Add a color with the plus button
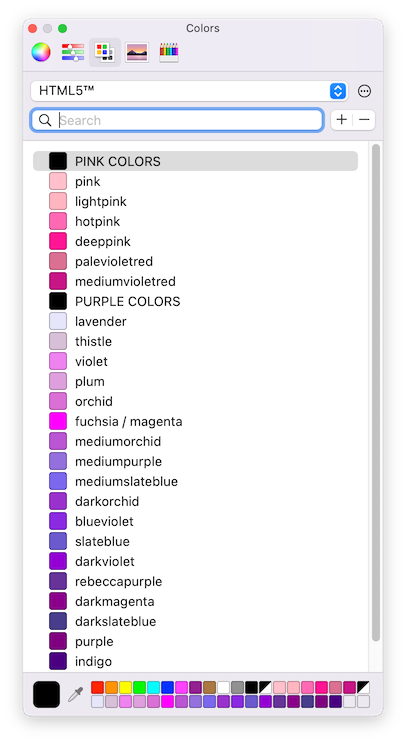The width and height of the screenshot is (406, 743). tap(342, 120)
